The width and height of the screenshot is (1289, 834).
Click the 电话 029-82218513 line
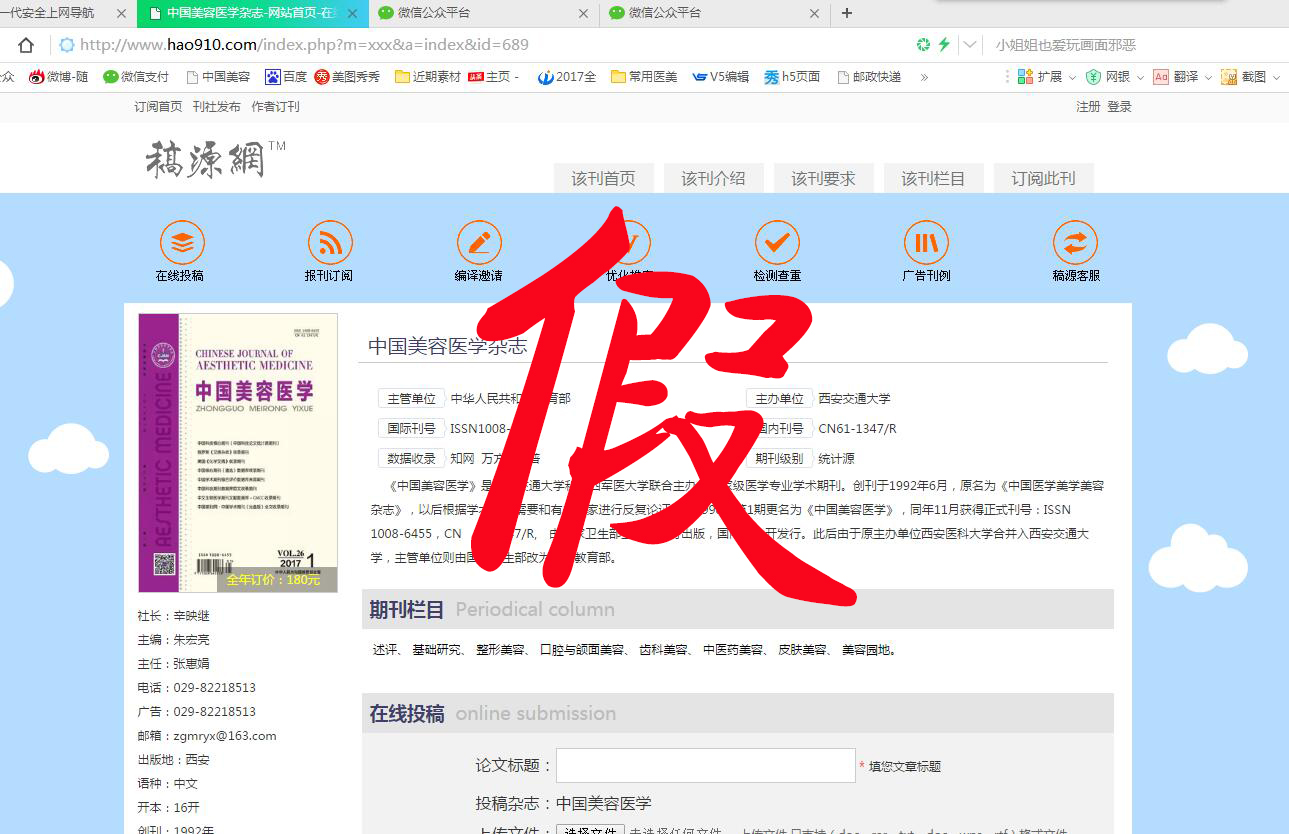[x=197, y=688]
